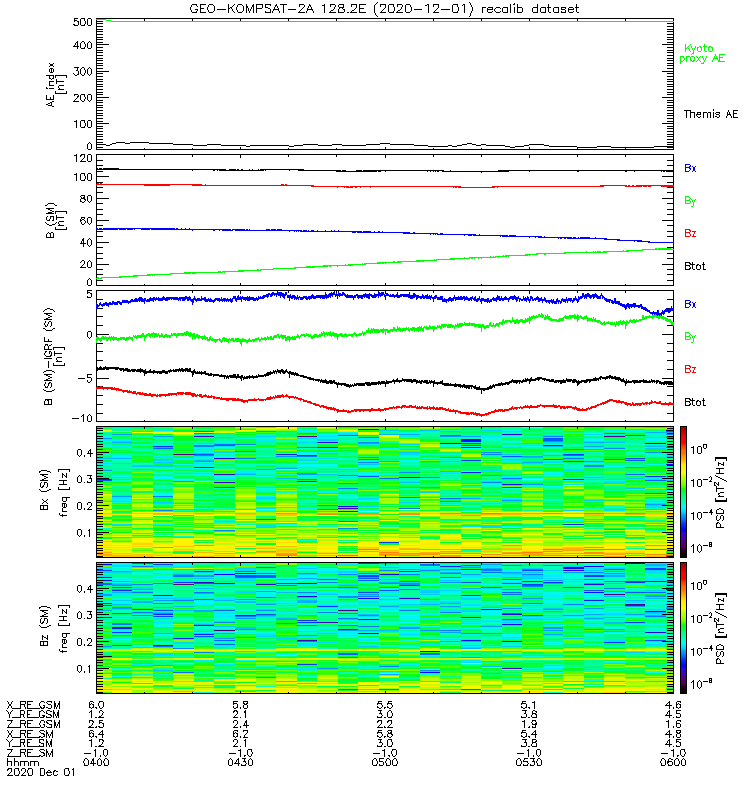
Task: Select the Themis AE legend label
Action: 711,114
